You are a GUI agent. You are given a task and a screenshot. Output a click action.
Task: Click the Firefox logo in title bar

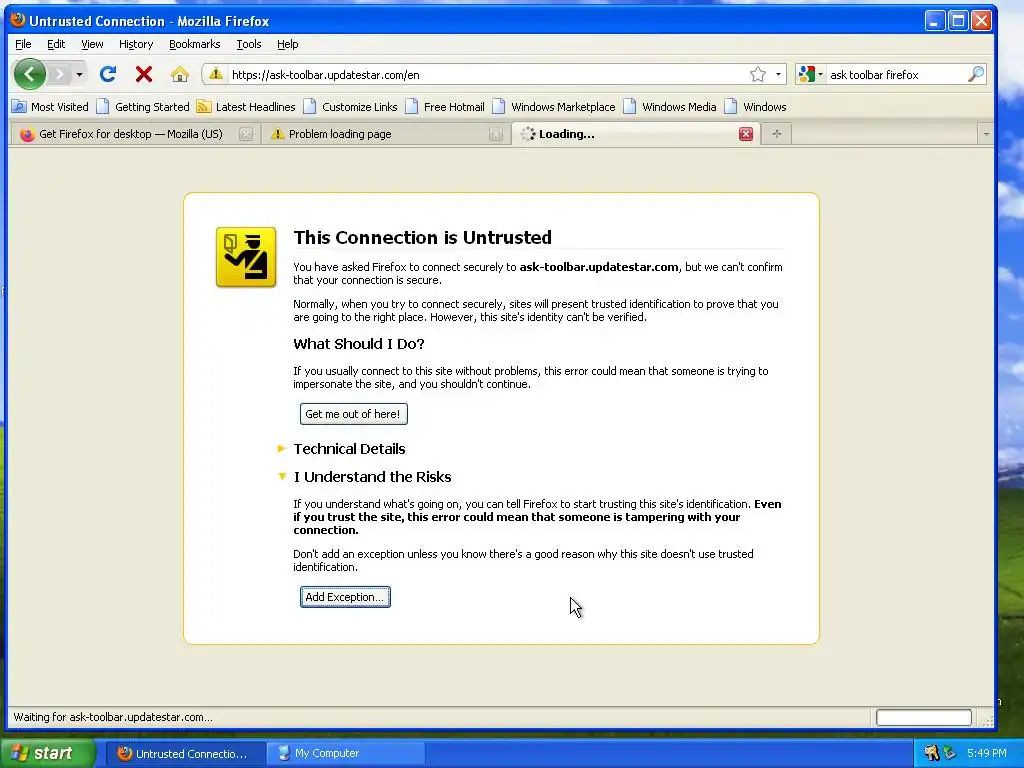[18, 20]
